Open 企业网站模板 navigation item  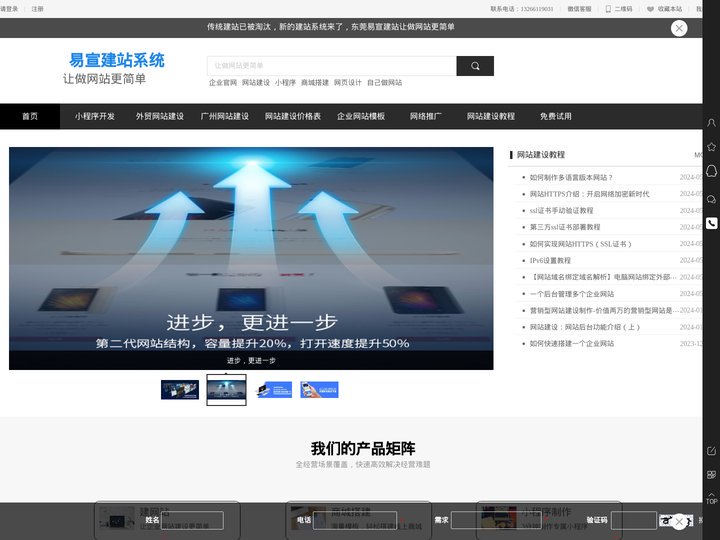[x=361, y=116]
